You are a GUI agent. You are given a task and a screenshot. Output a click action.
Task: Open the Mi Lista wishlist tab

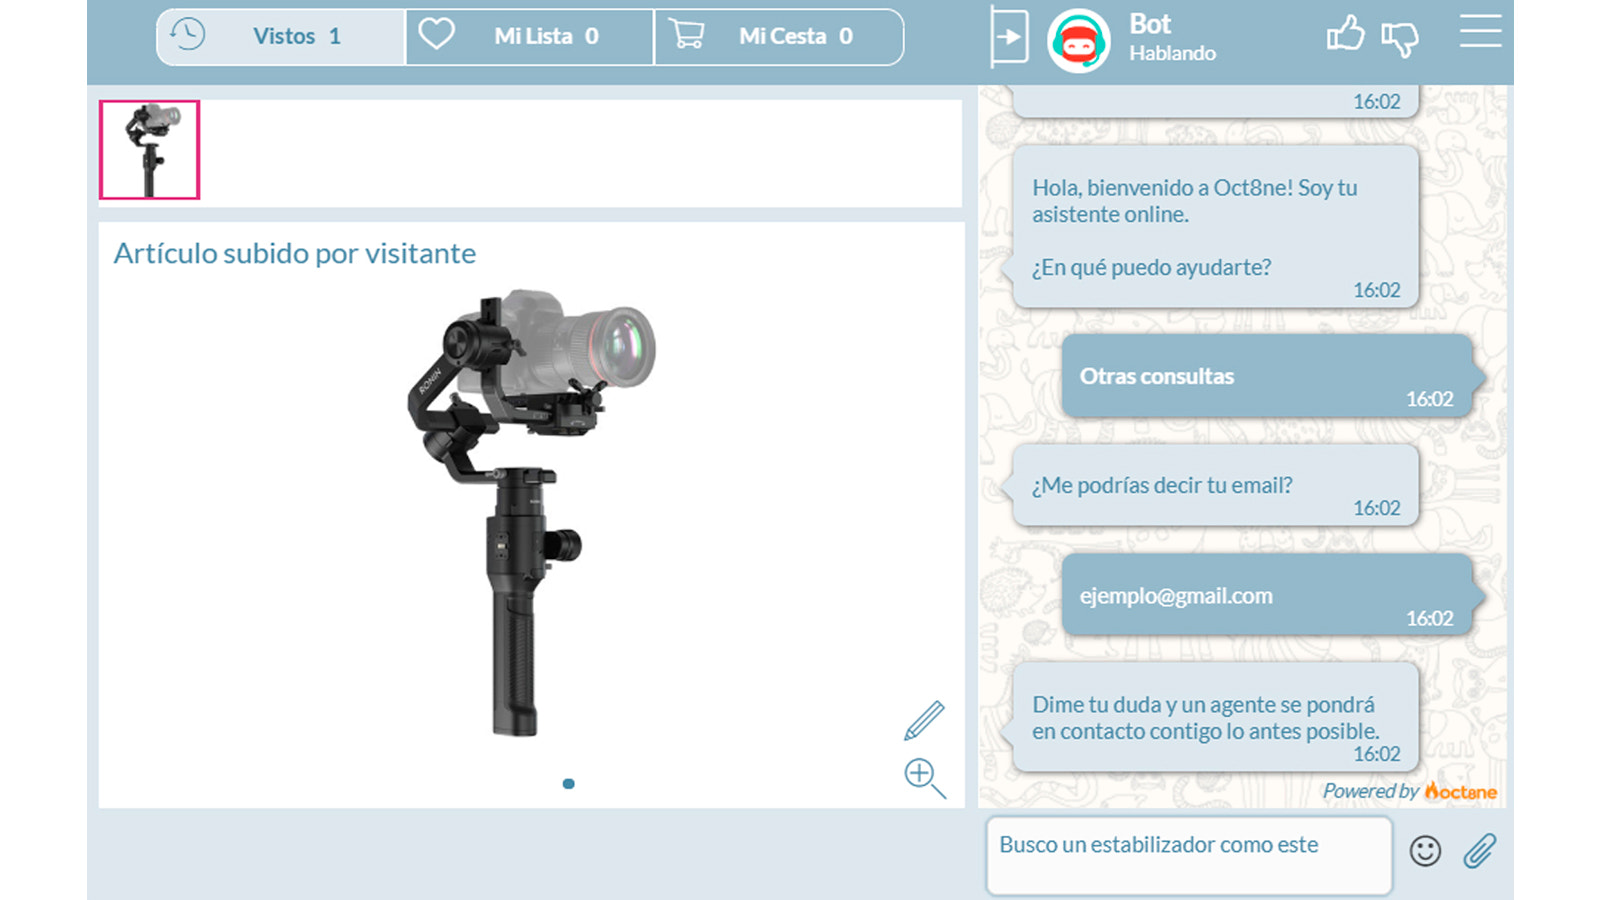[x=530, y=37]
